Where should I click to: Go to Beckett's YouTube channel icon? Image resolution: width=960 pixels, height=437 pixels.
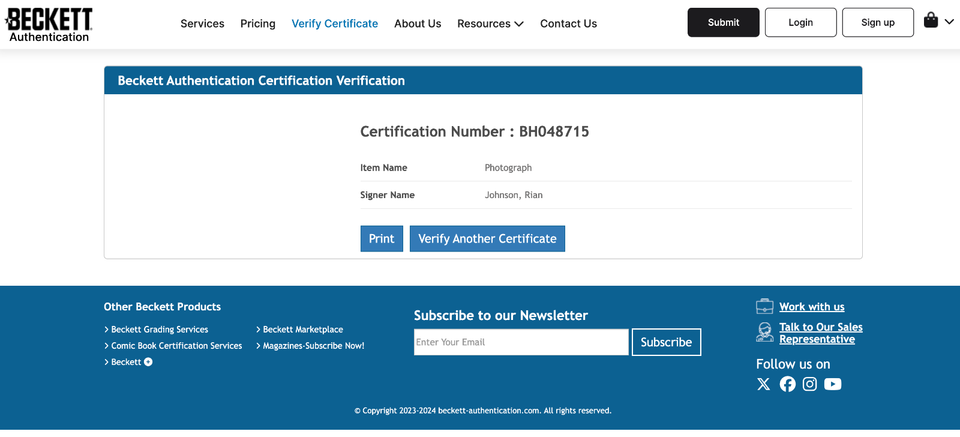(x=832, y=384)
